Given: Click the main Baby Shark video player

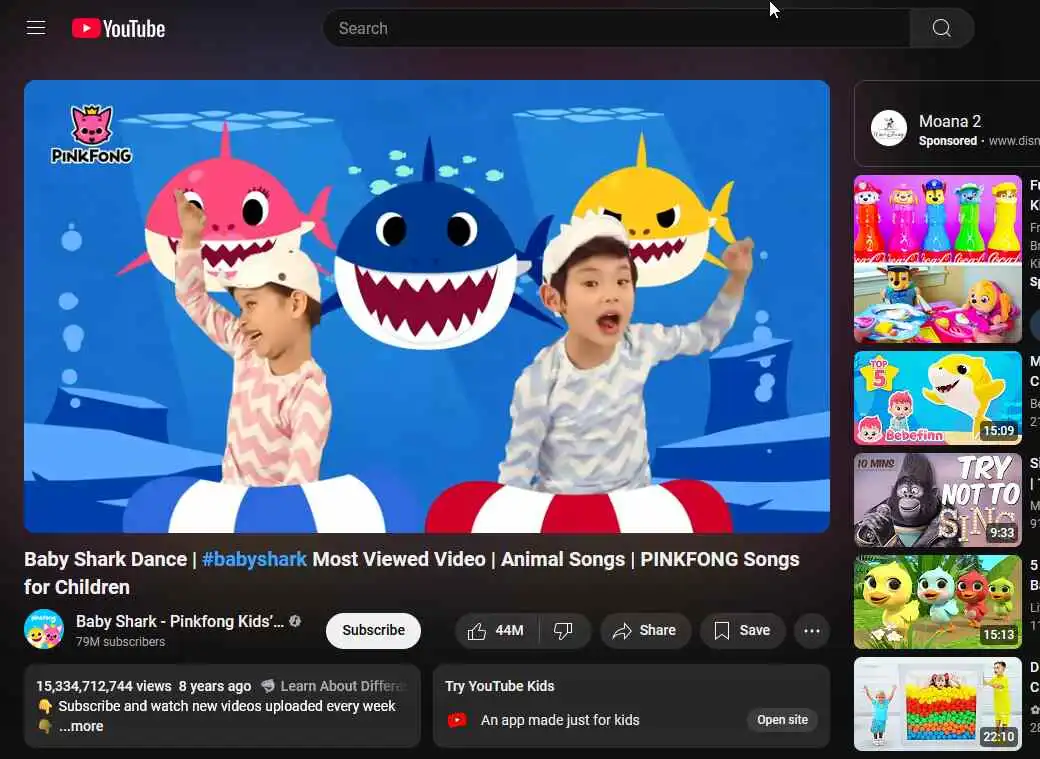Looking at the screenshot, I should [x=426, y=307].
